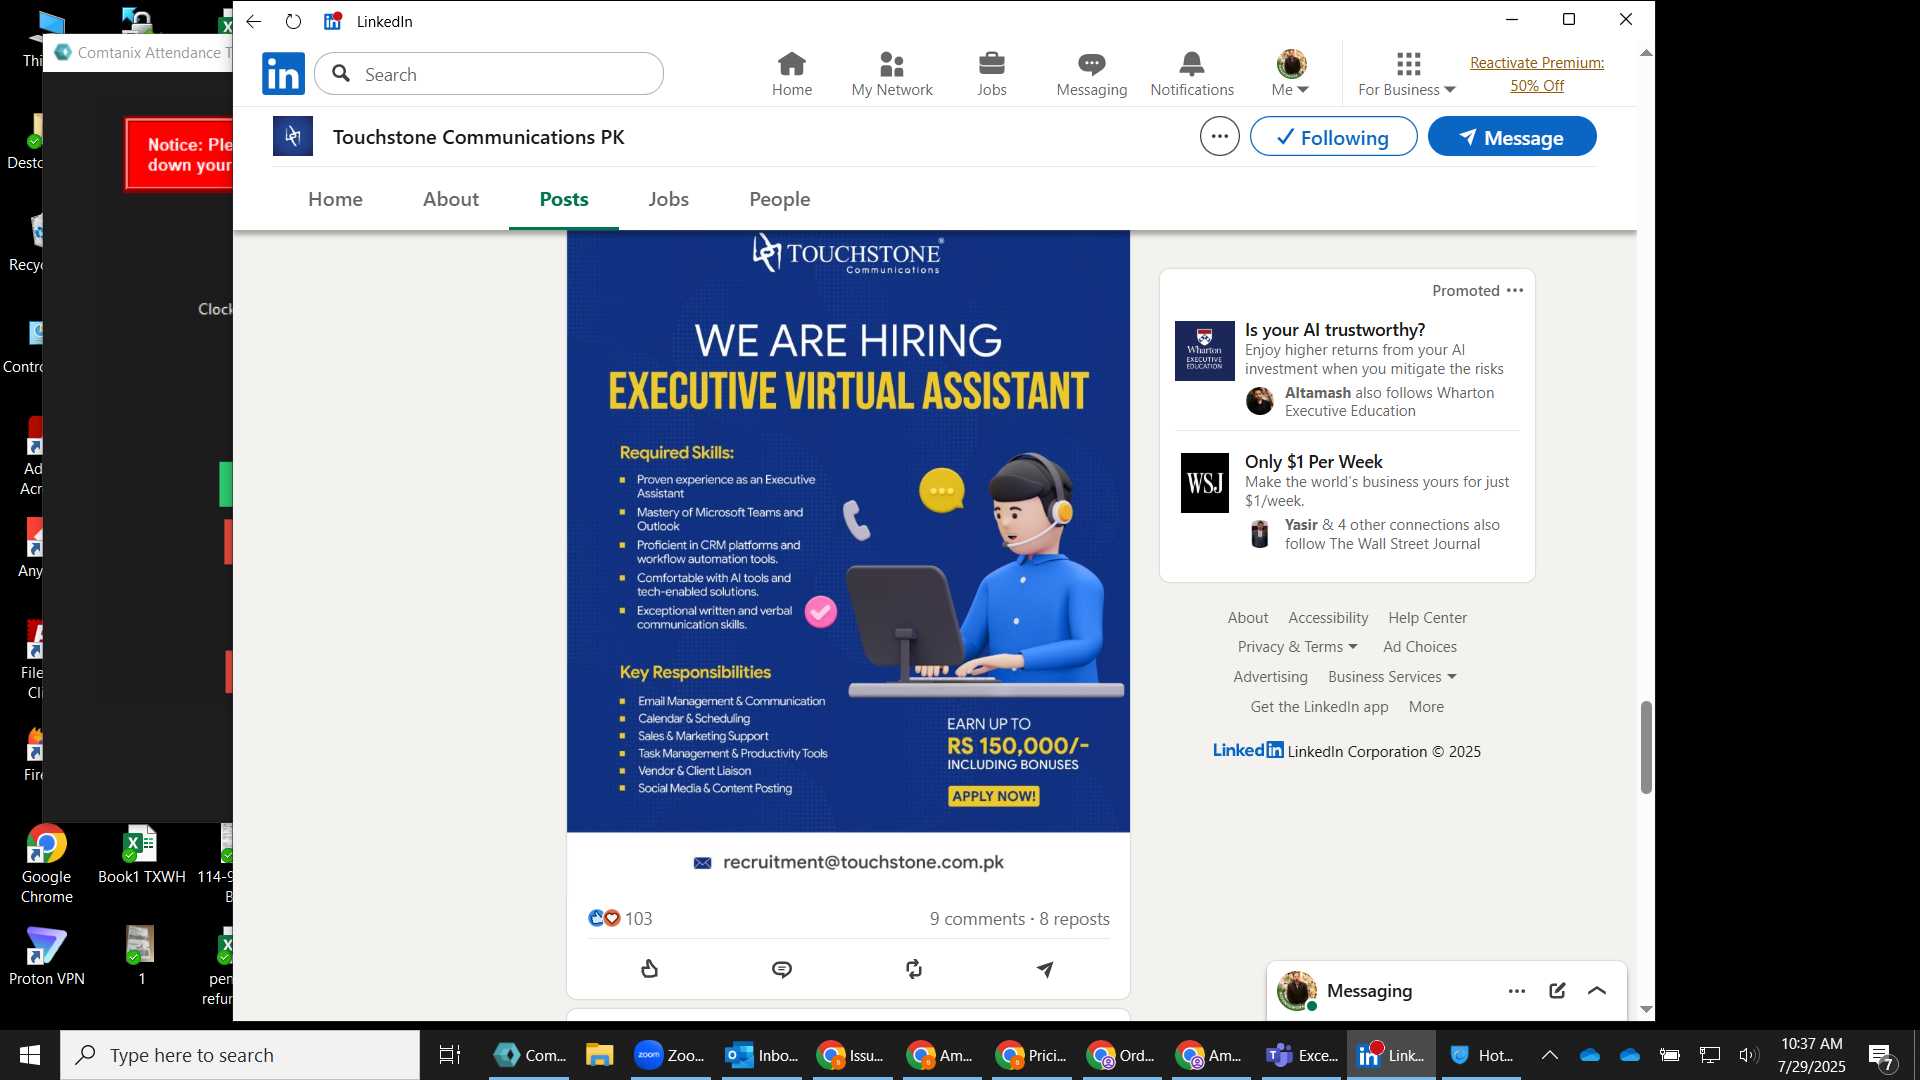Open the Windows notification center
This screenshot has height=1080, width=1920.
[1881, 1056]
